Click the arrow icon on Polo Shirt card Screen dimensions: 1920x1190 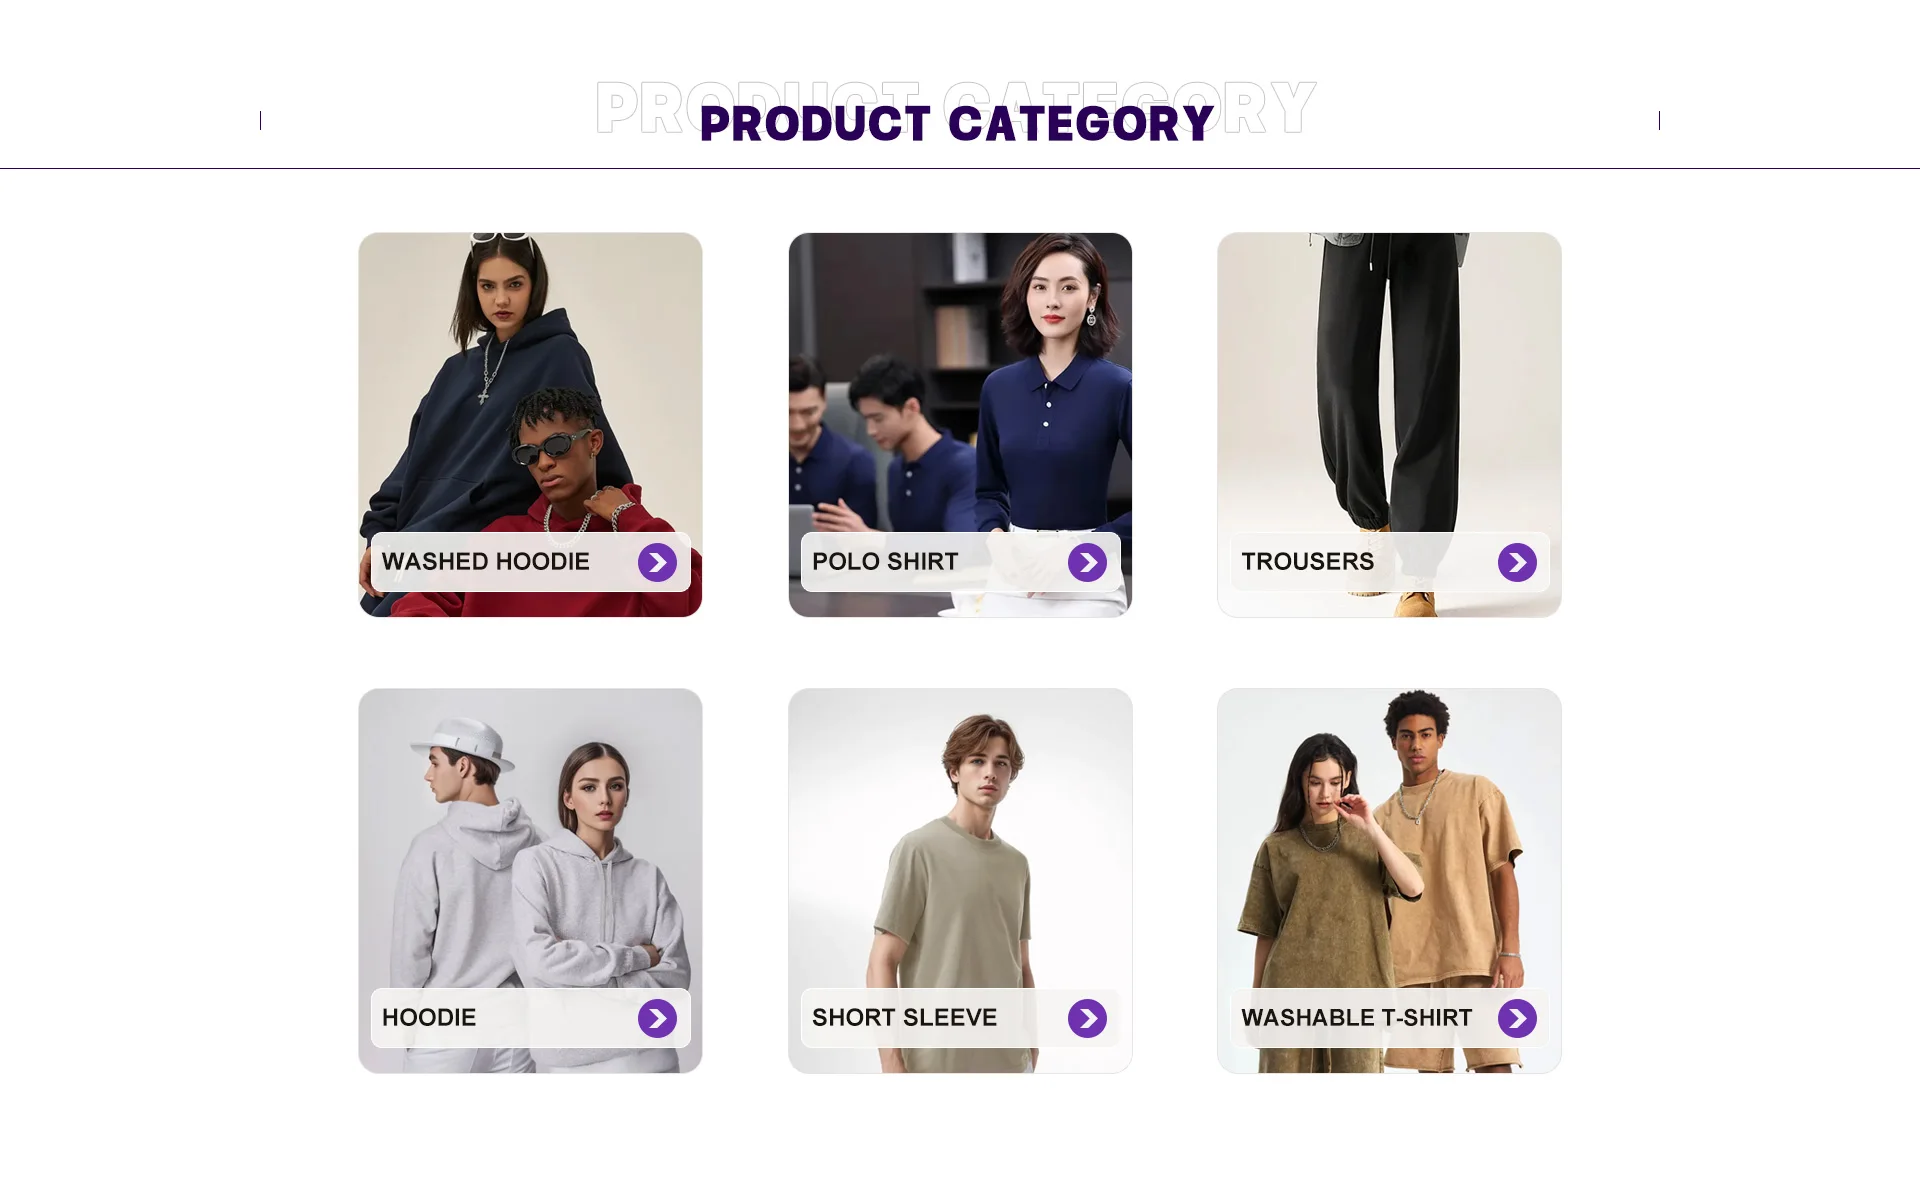[x=1087, y=563]
